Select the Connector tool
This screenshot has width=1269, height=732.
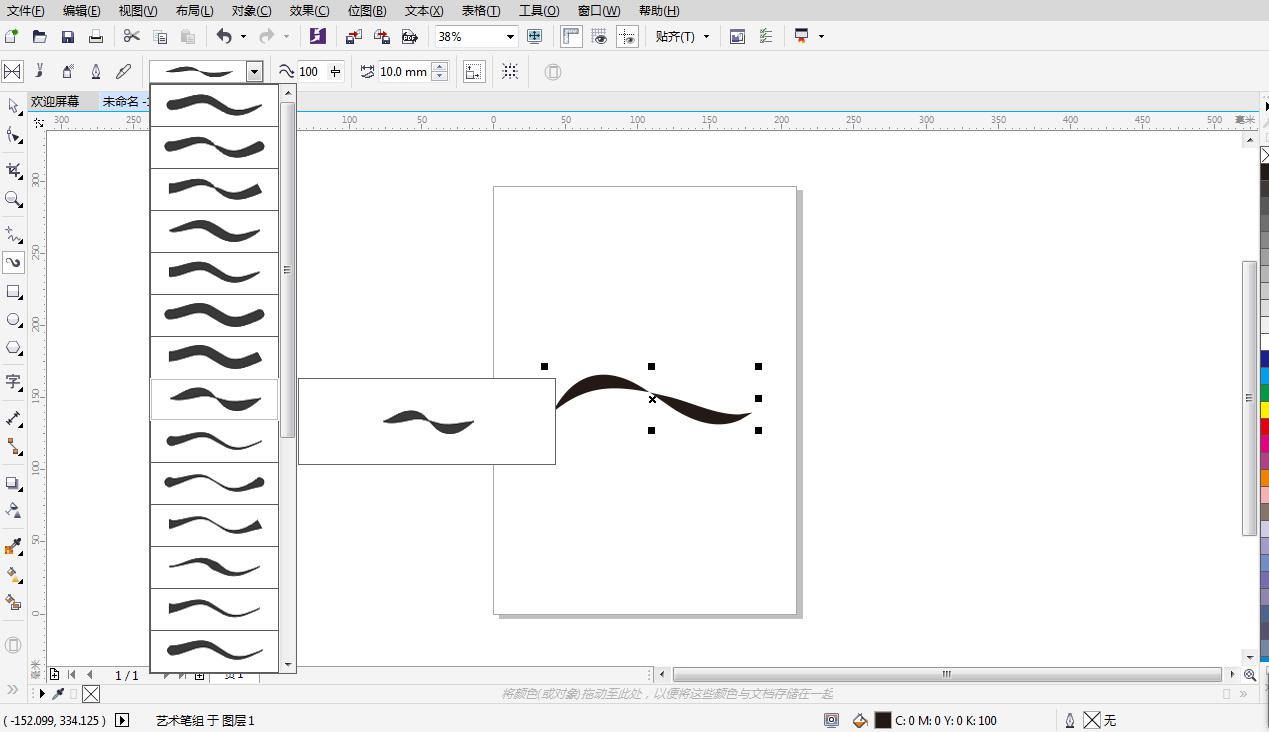13,446
